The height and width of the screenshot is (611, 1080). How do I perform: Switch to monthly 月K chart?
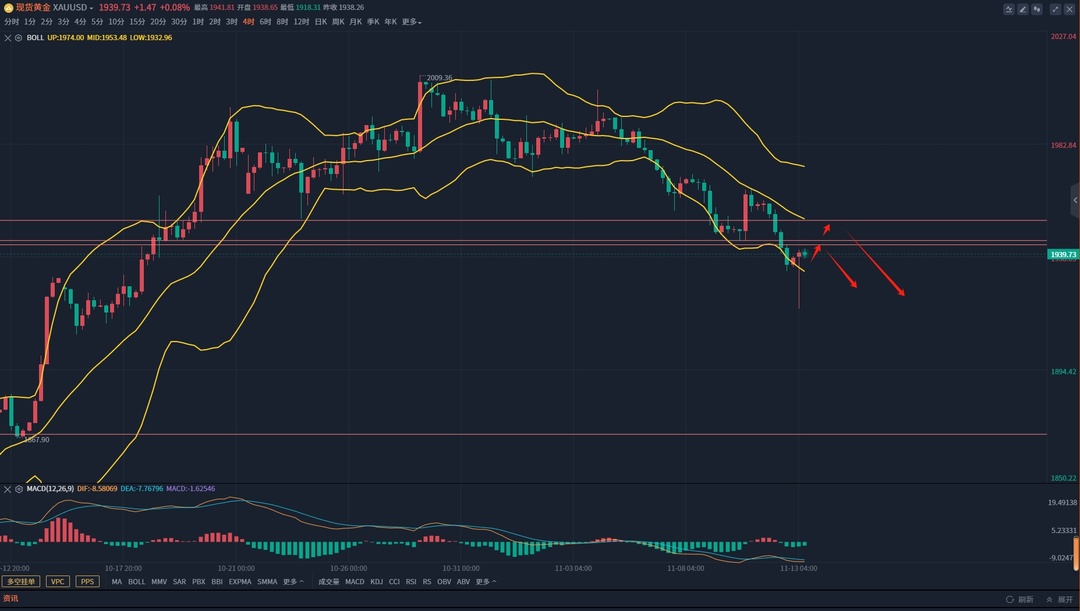(355, 22)
